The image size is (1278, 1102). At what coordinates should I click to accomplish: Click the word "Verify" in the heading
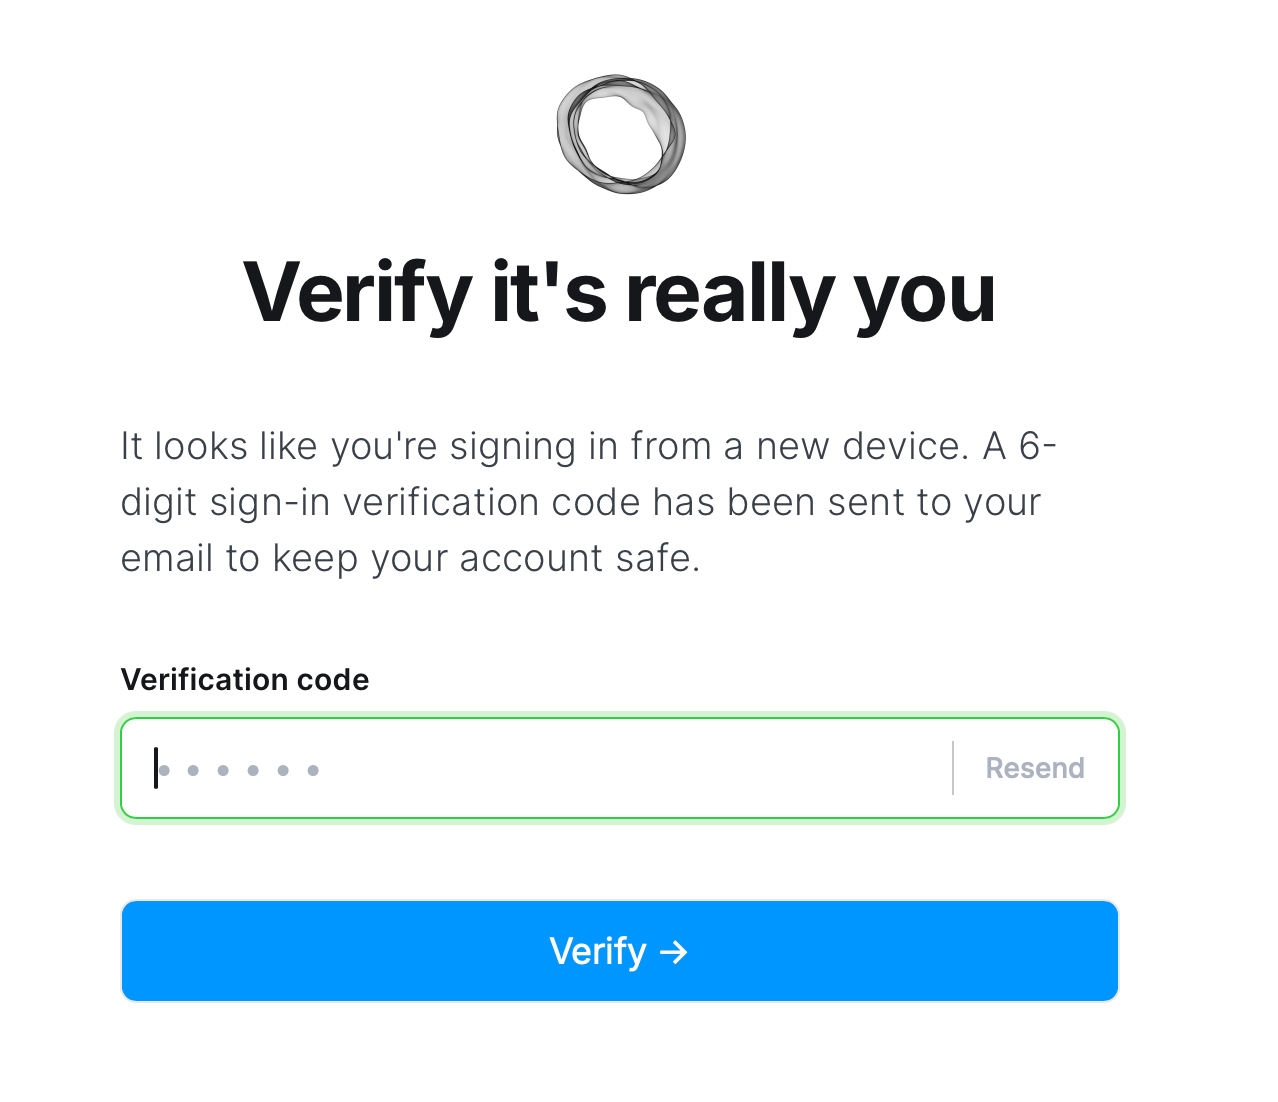click(x=357, y=294)
